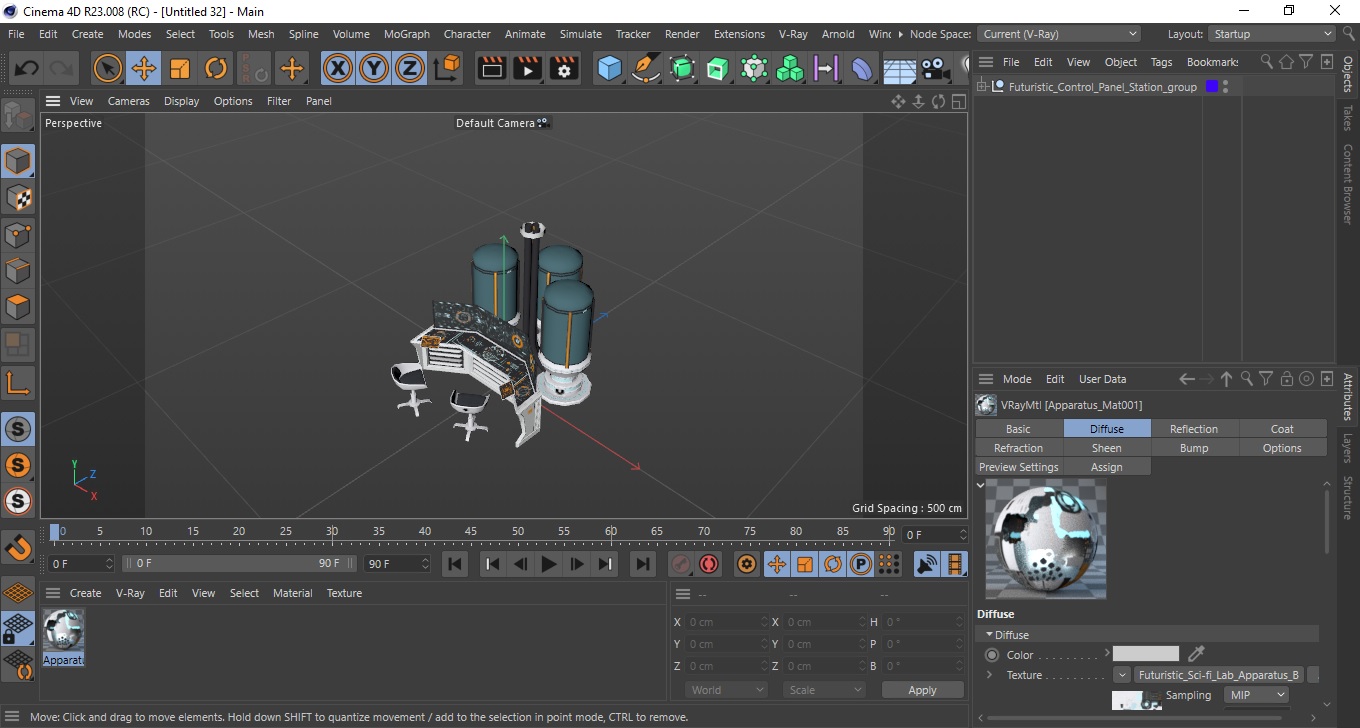Pick color with the eyedropper
Screen dimensions: 1360x728
pyautogui.click(x=1195, y=654)
